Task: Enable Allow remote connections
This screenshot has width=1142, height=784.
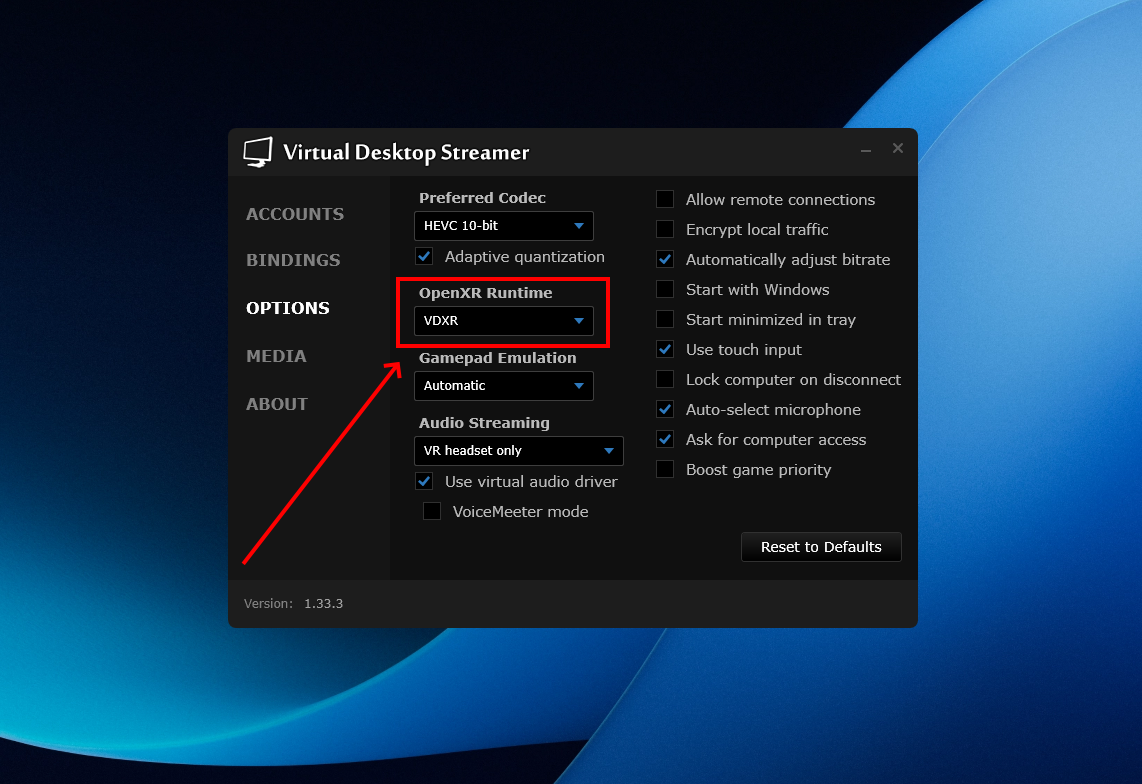Action: coord(665,200)
